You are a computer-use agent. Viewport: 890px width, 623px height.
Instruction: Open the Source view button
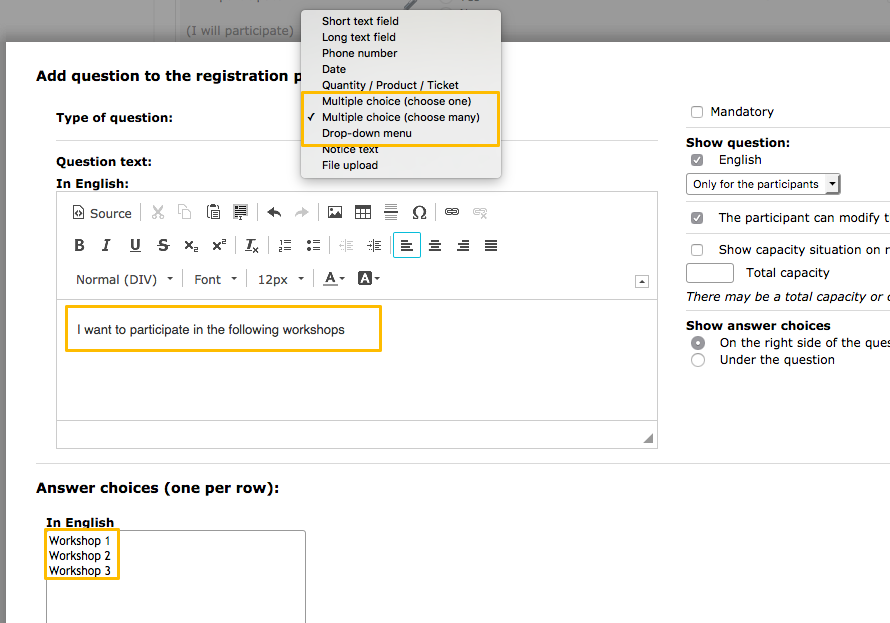pos(102,213)
